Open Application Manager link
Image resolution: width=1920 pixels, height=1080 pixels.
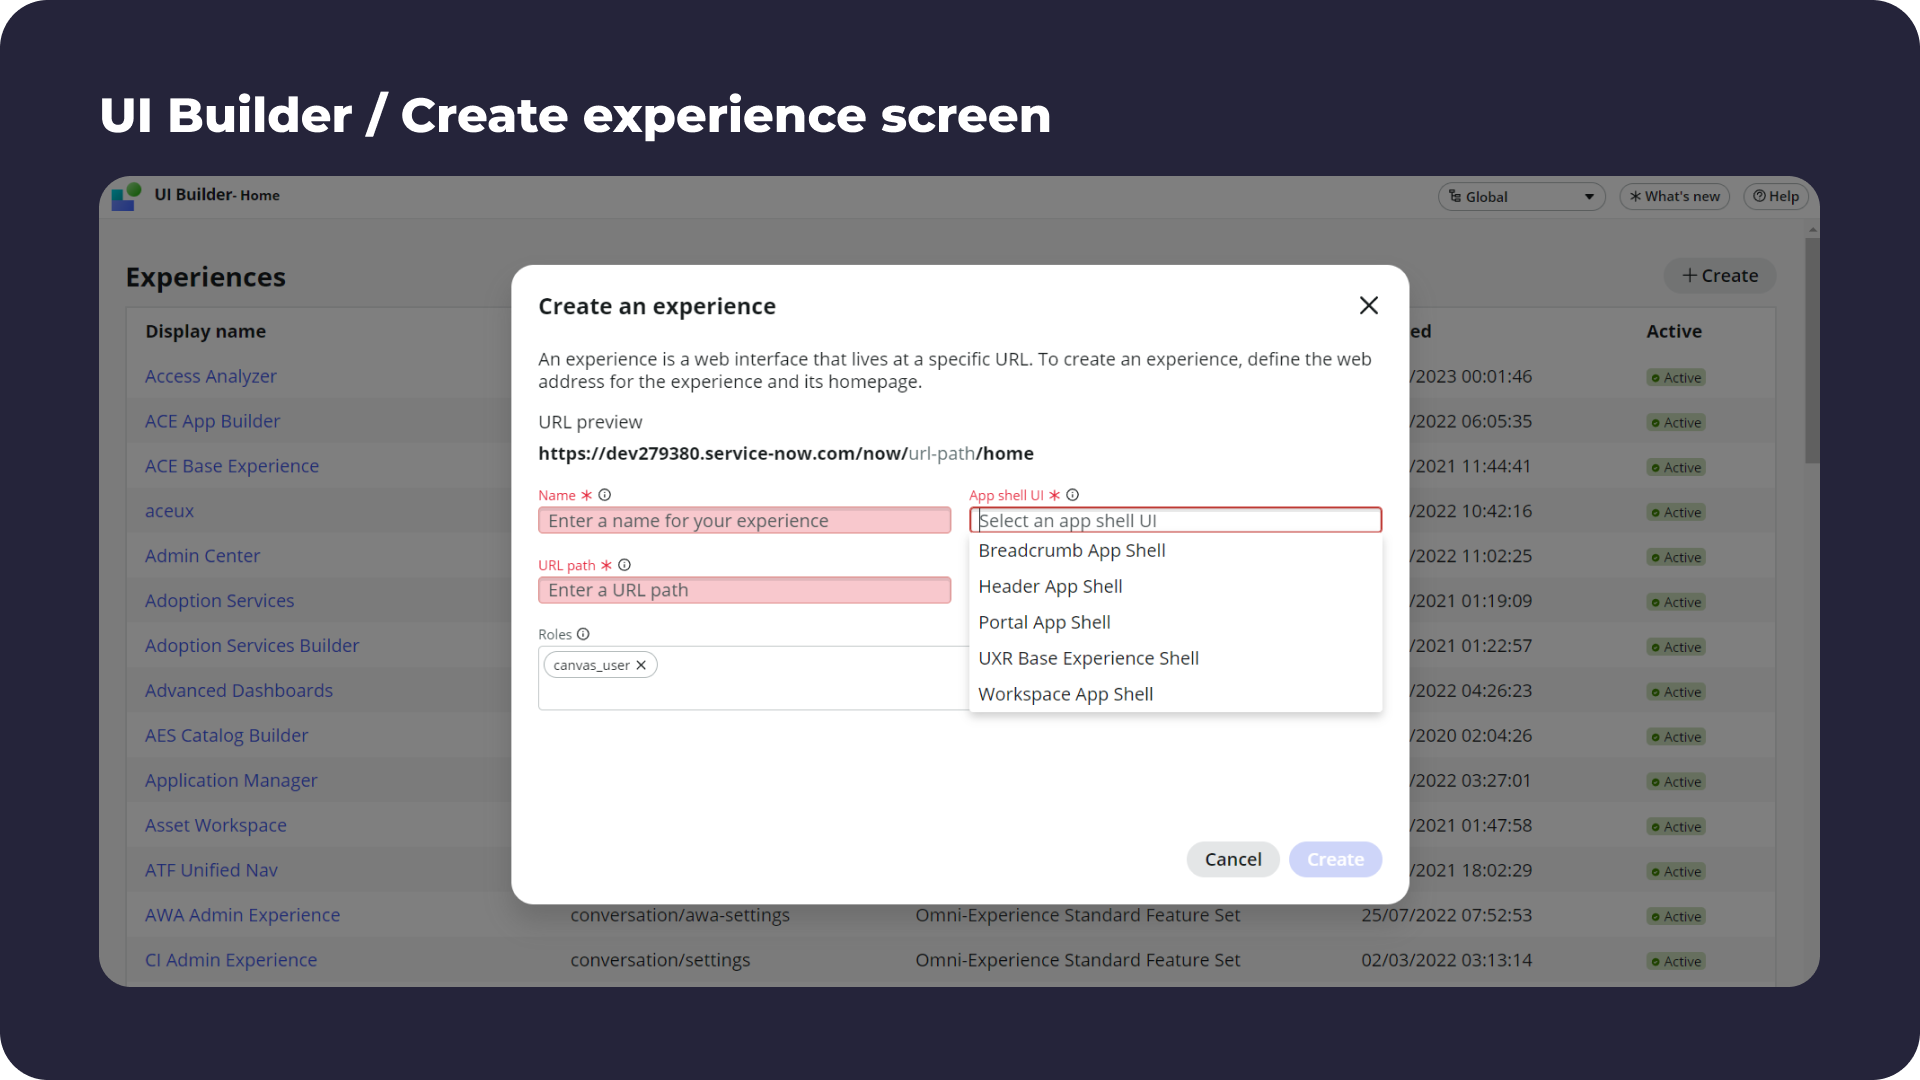coord(231,781)
